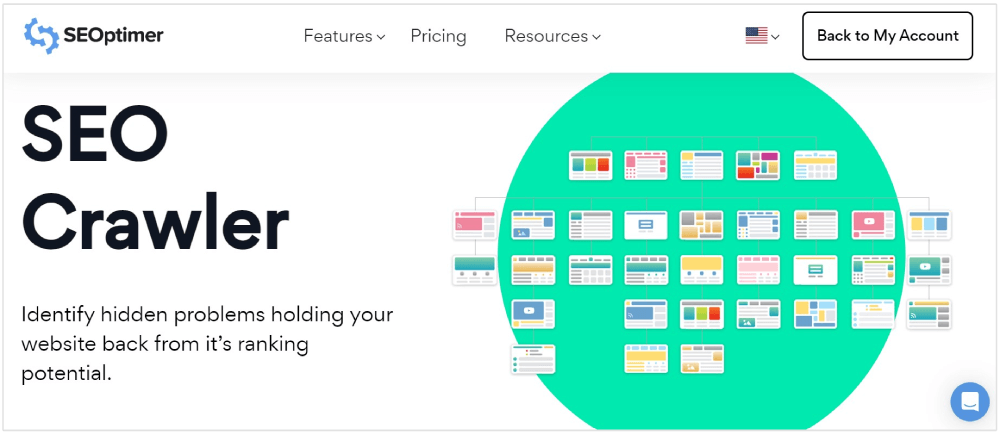Click the teal RSS feed page thumbnail
The height and width of the screenshot is (435, 1000).
pyautogui.click(x=930, y=313)
